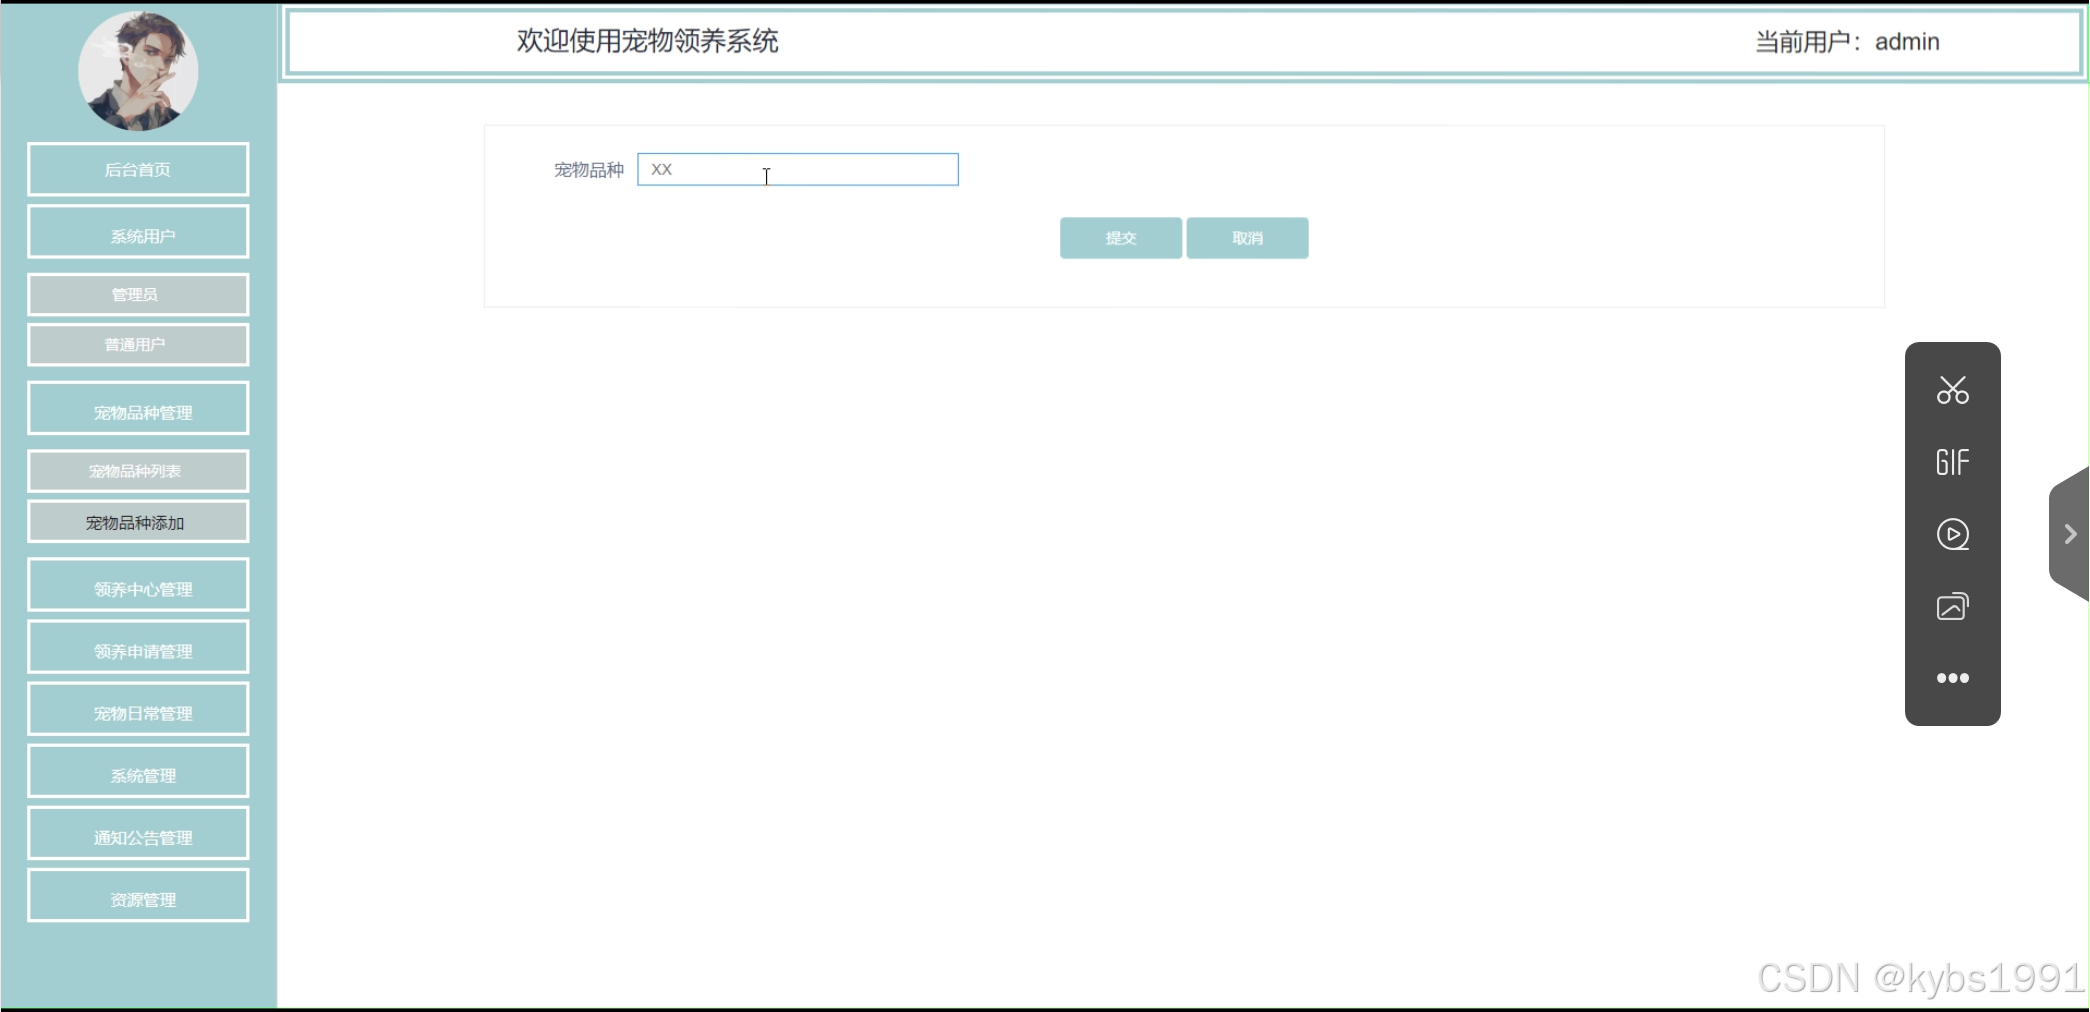Focus the 宠物品种 input field
This screenshot has height=1012, width=2090.
798,169
